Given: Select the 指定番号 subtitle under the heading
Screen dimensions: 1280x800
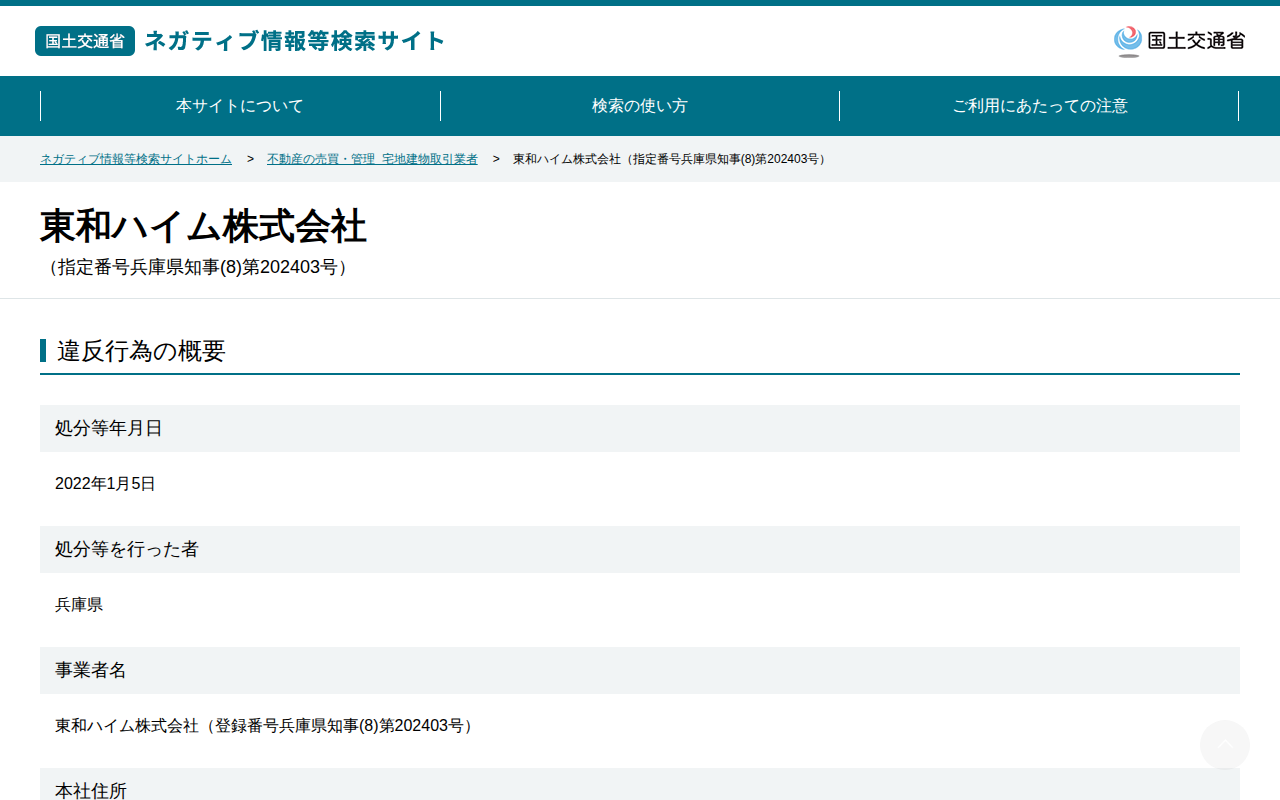Looking at the screenshot, I should pos(197,268).
